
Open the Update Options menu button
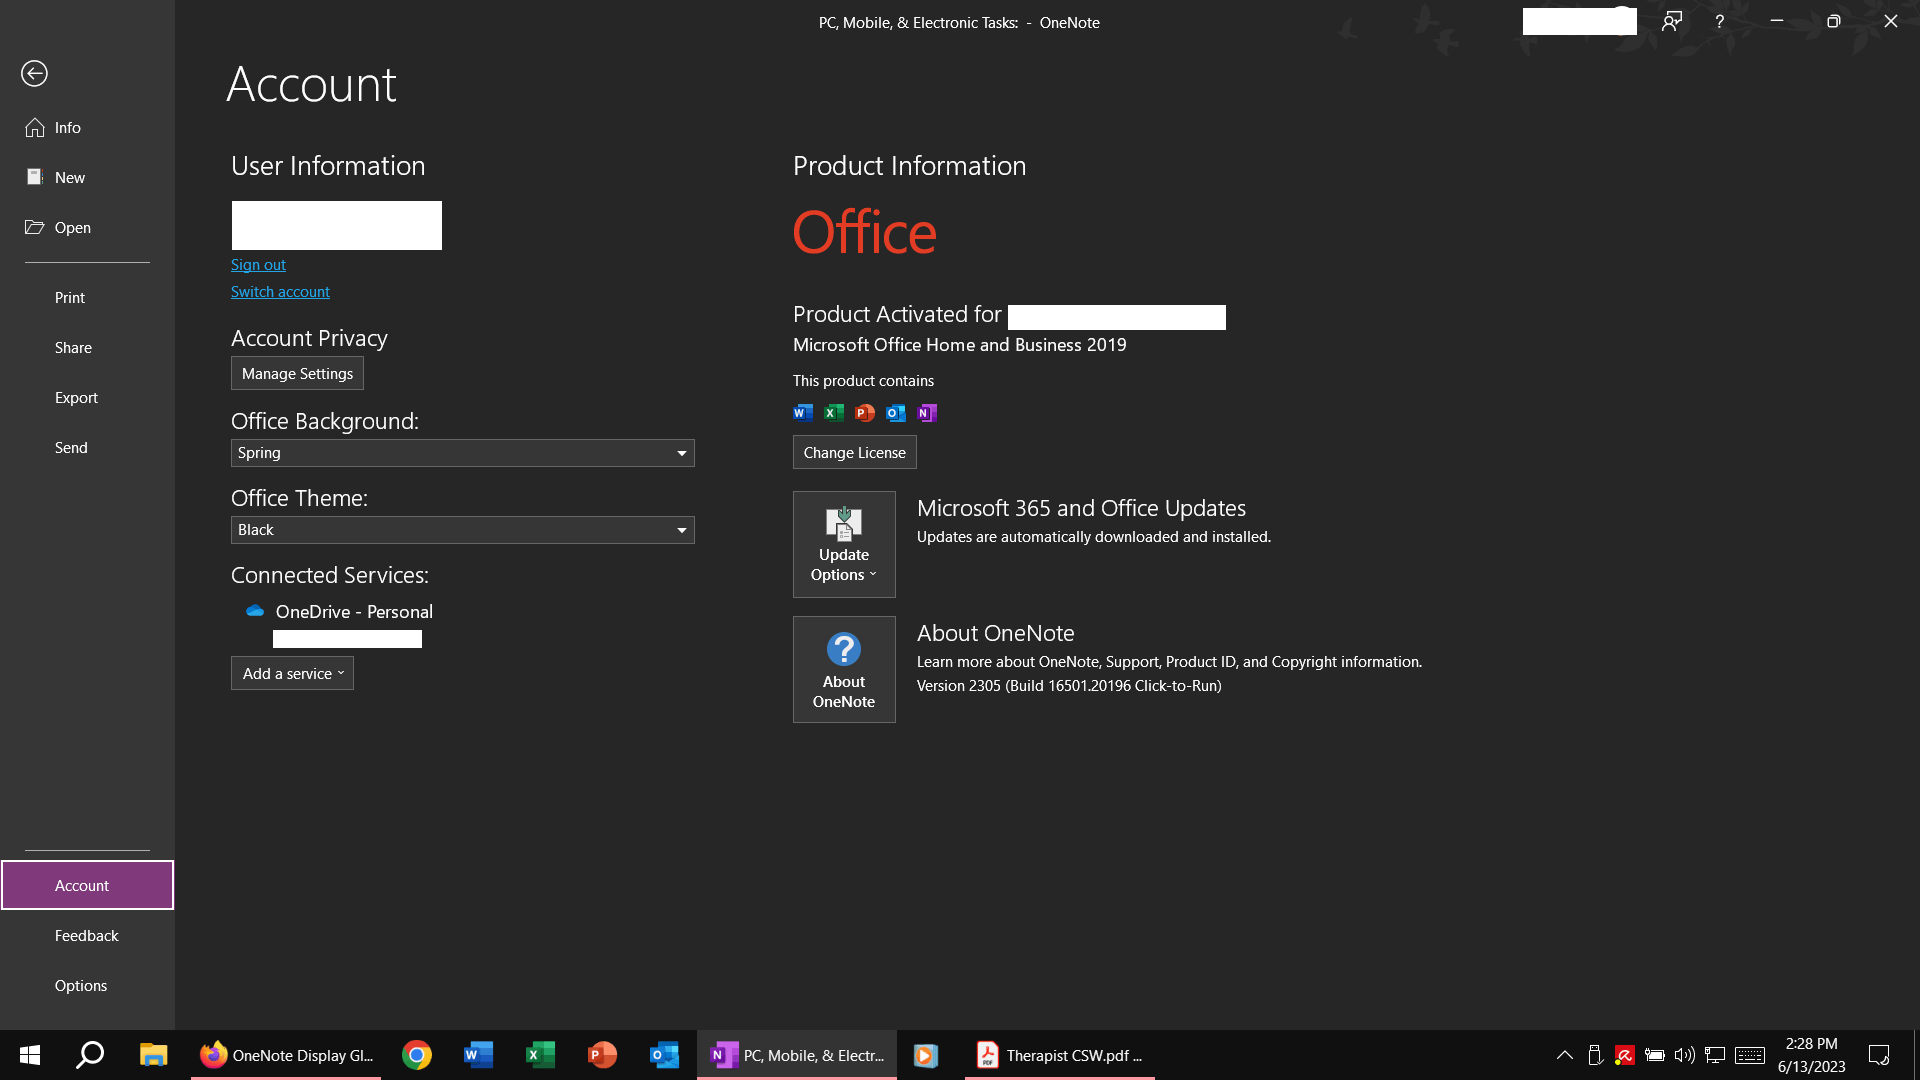tap(844, 544)
